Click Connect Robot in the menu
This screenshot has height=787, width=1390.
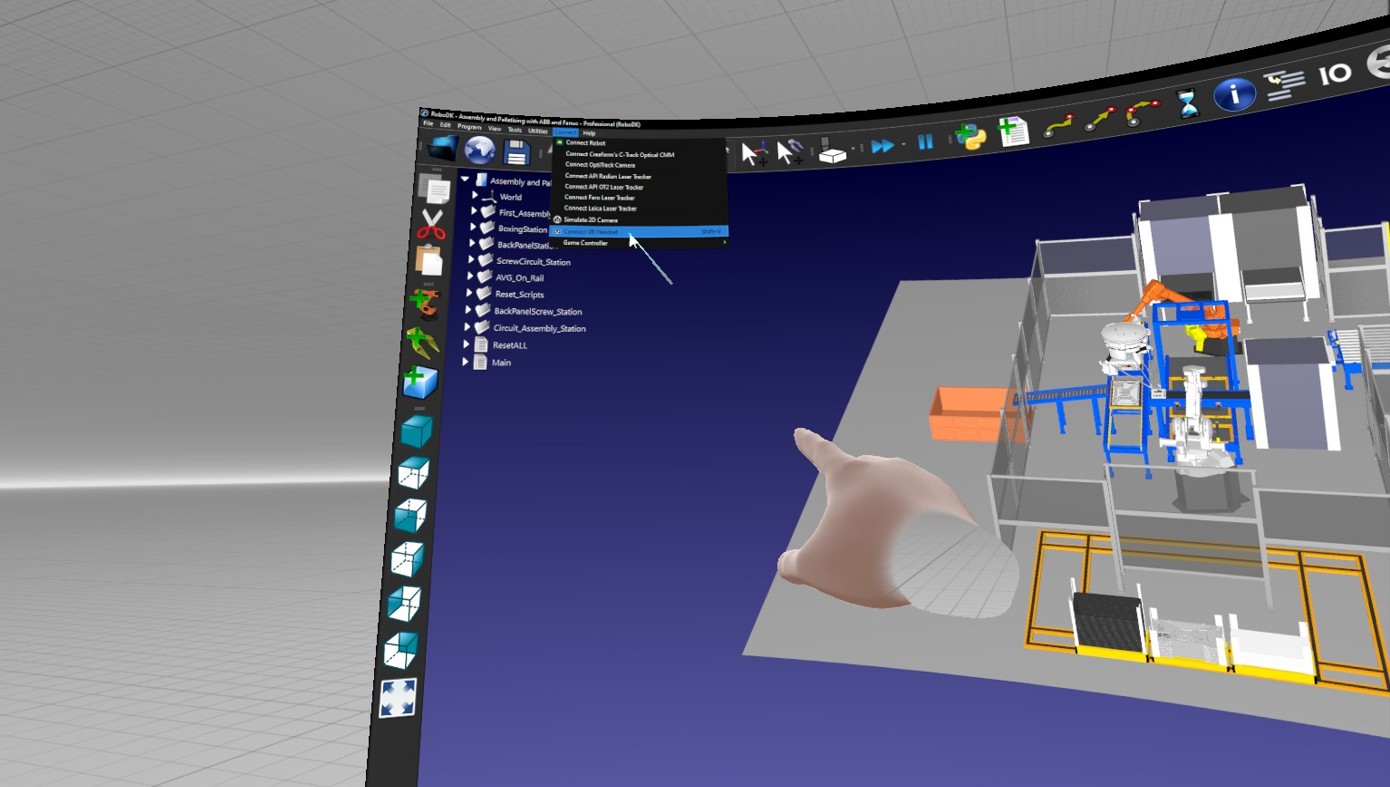tap(585, 143)
